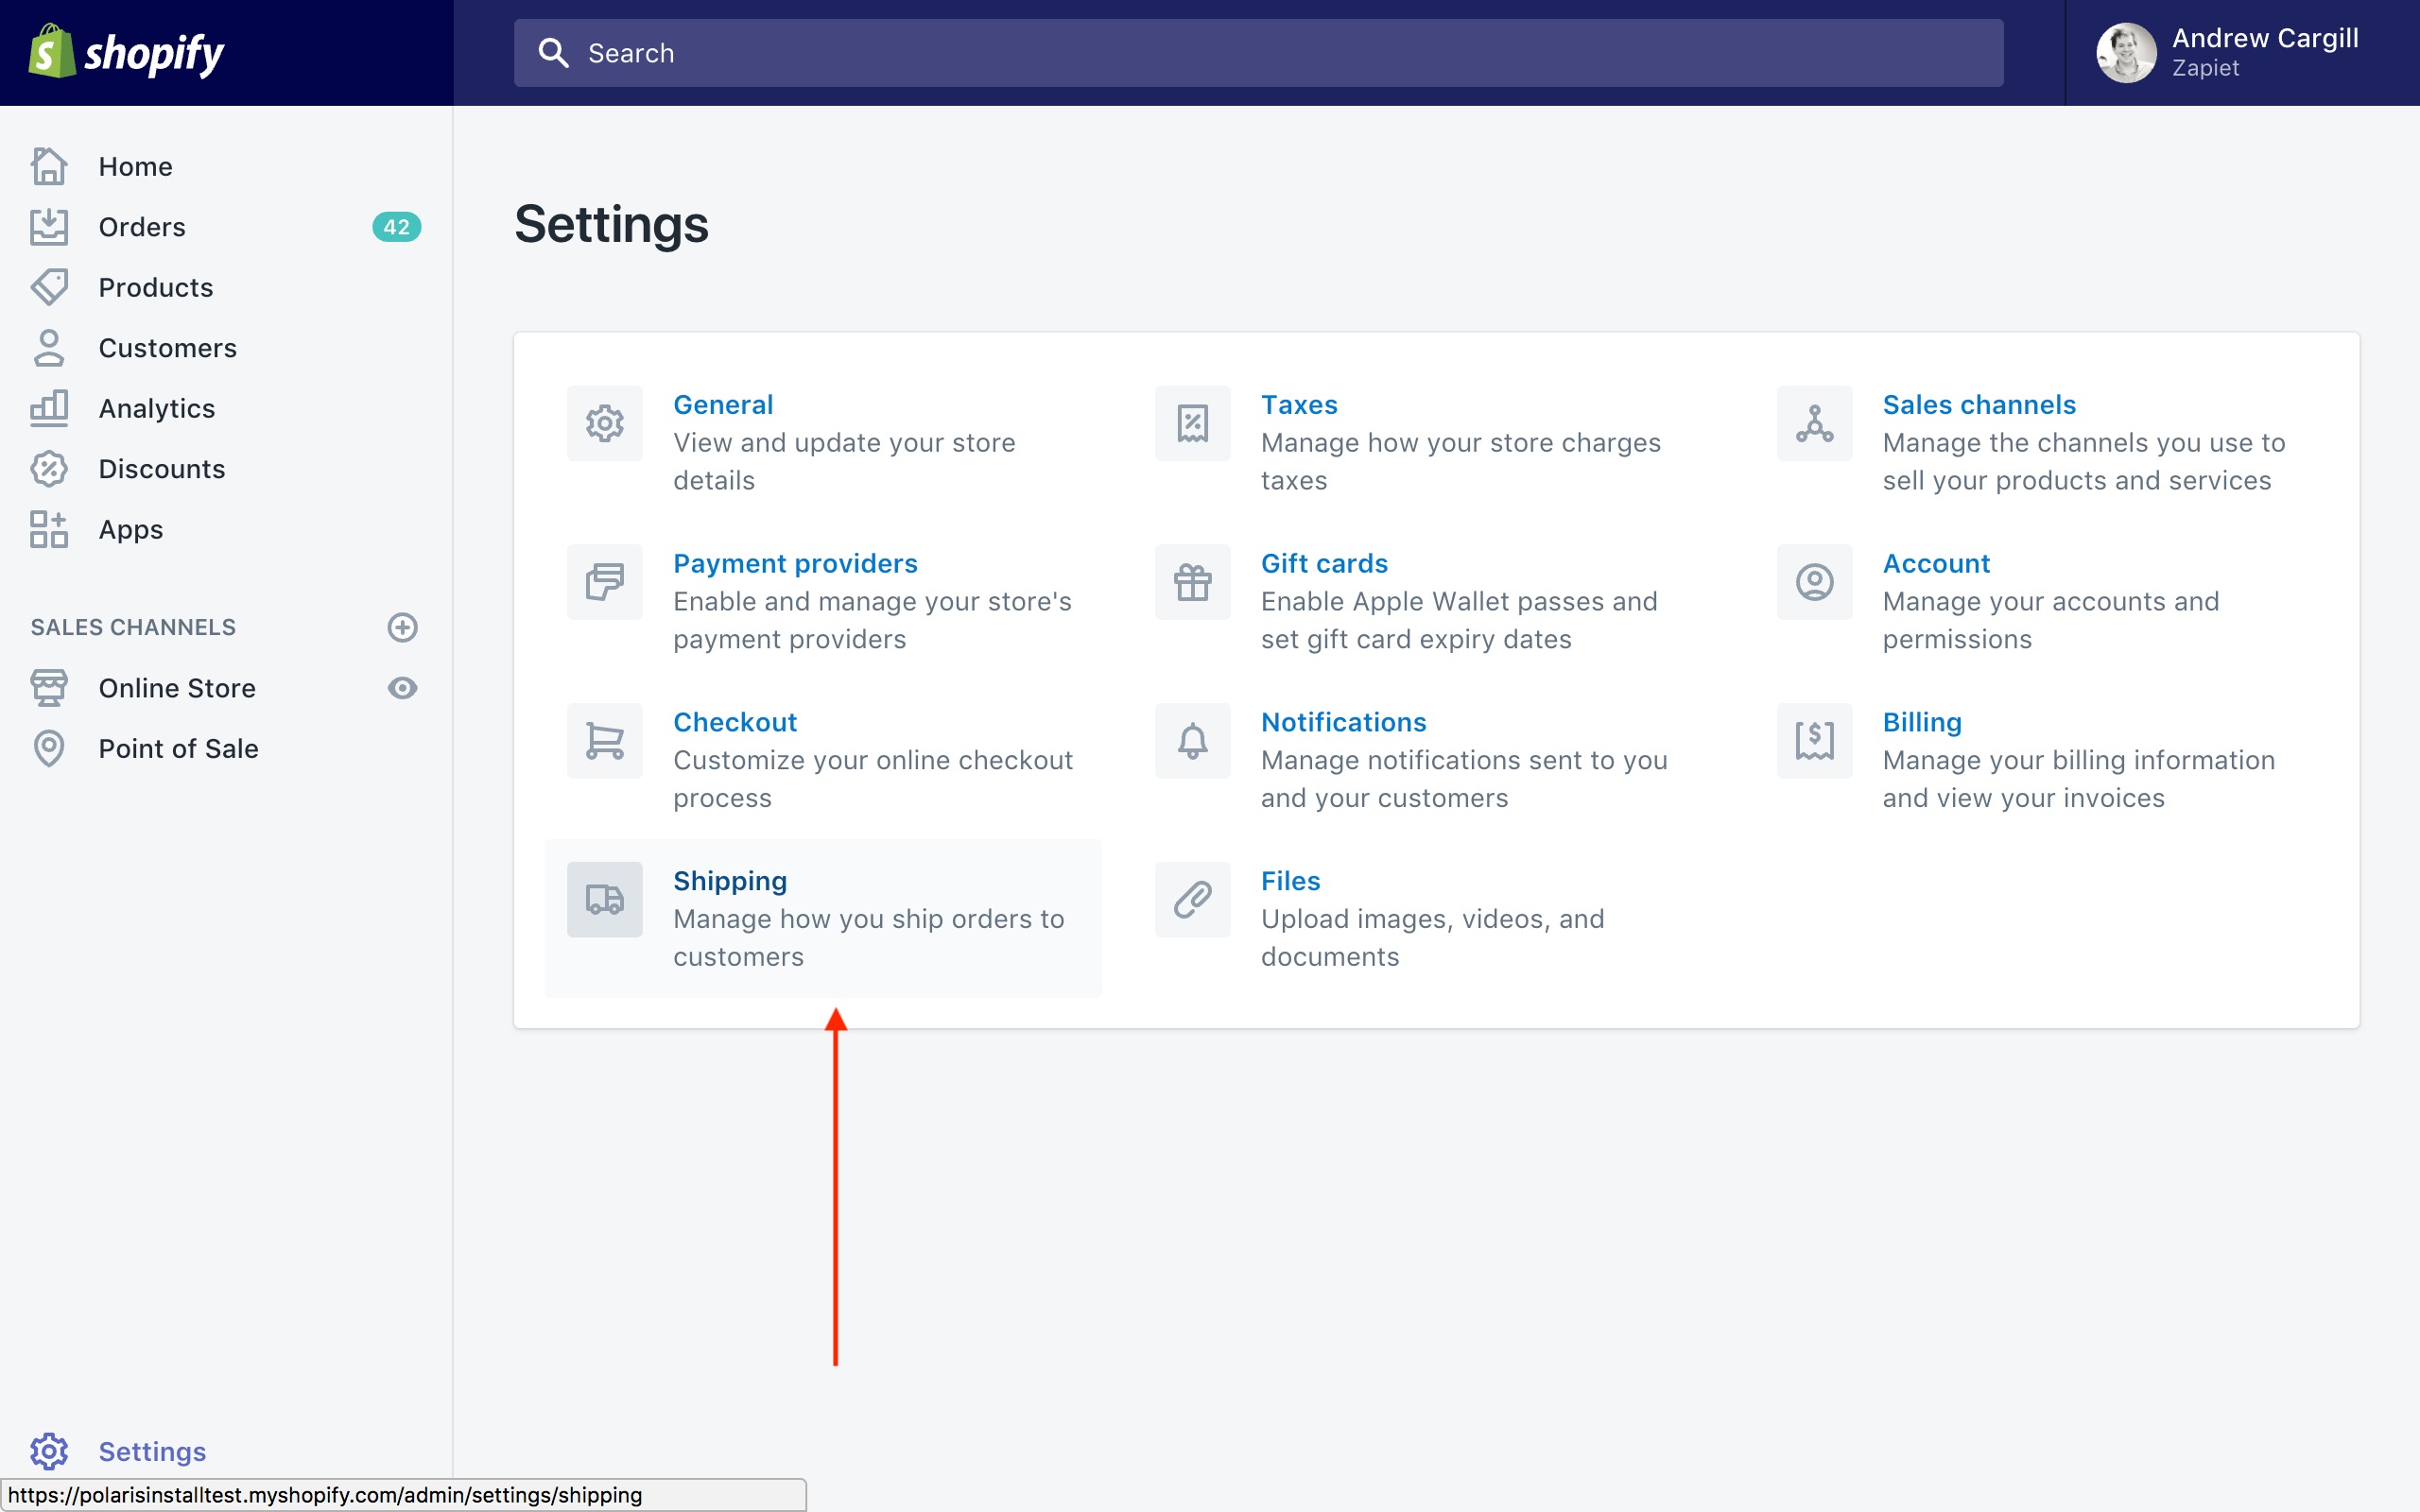Click the Shipping truck icon
The image size is (2420, 1512).
tap(604, 899)
